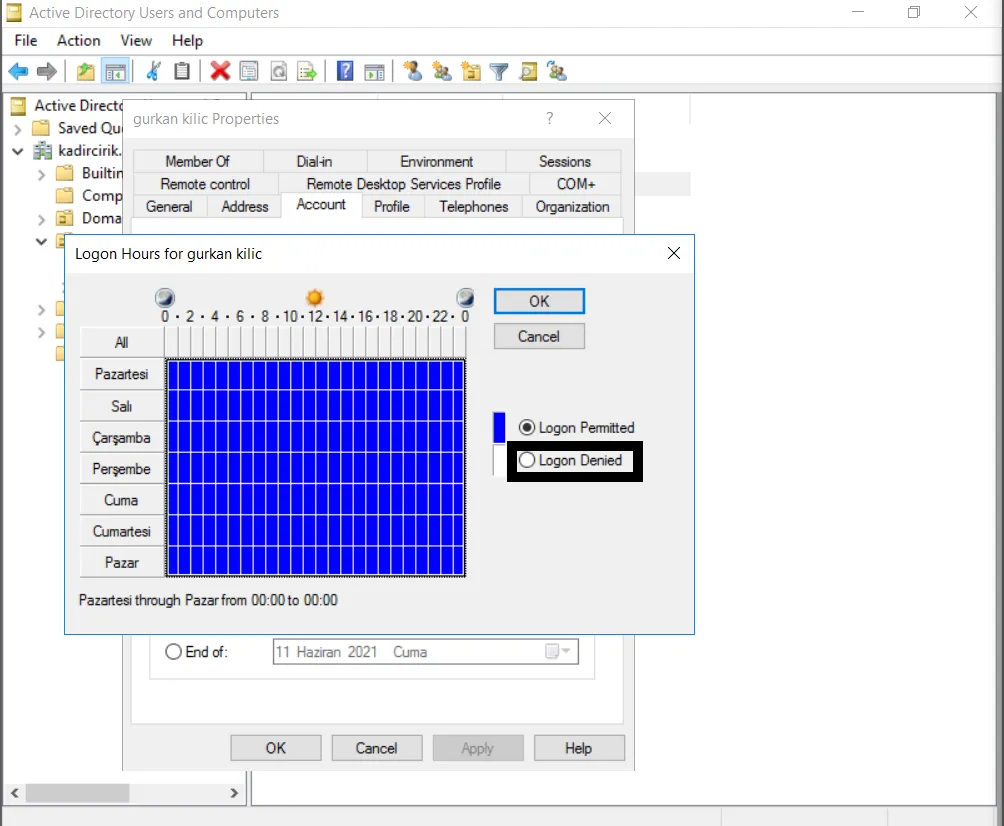Click the blue Logon Permitted color swatch

coord(499,427)
